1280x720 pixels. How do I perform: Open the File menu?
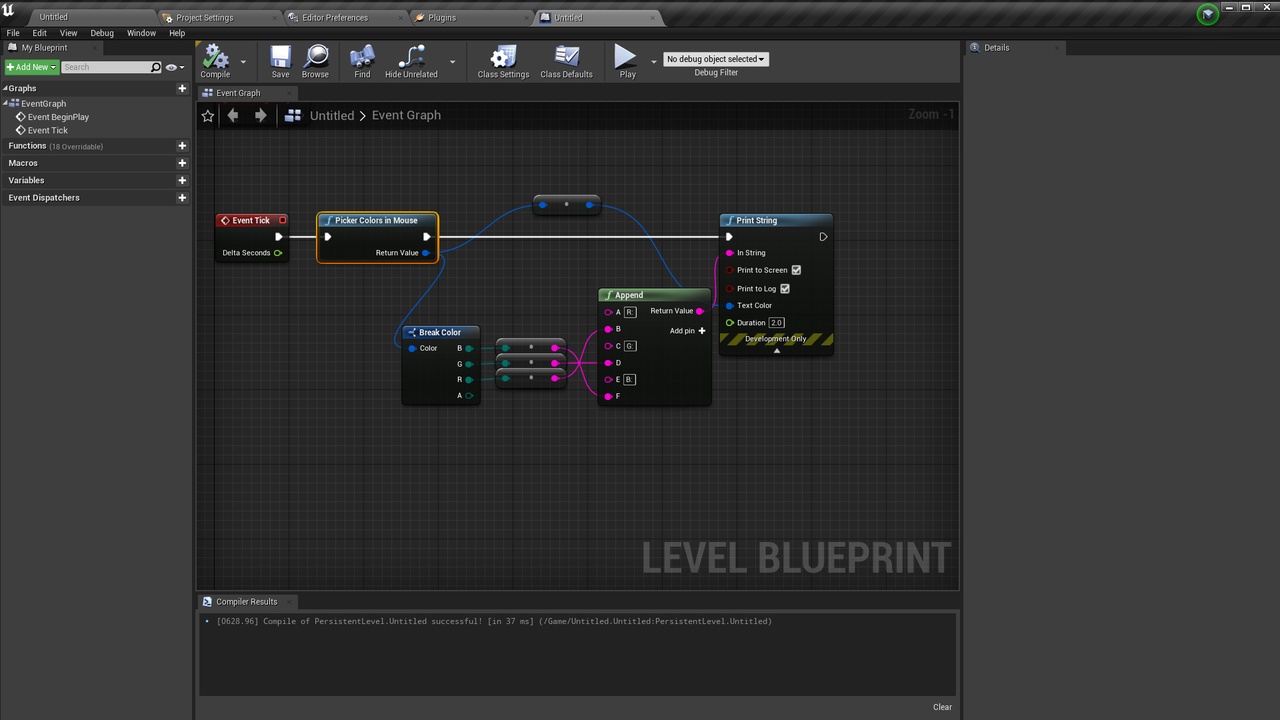pos(13,33)
